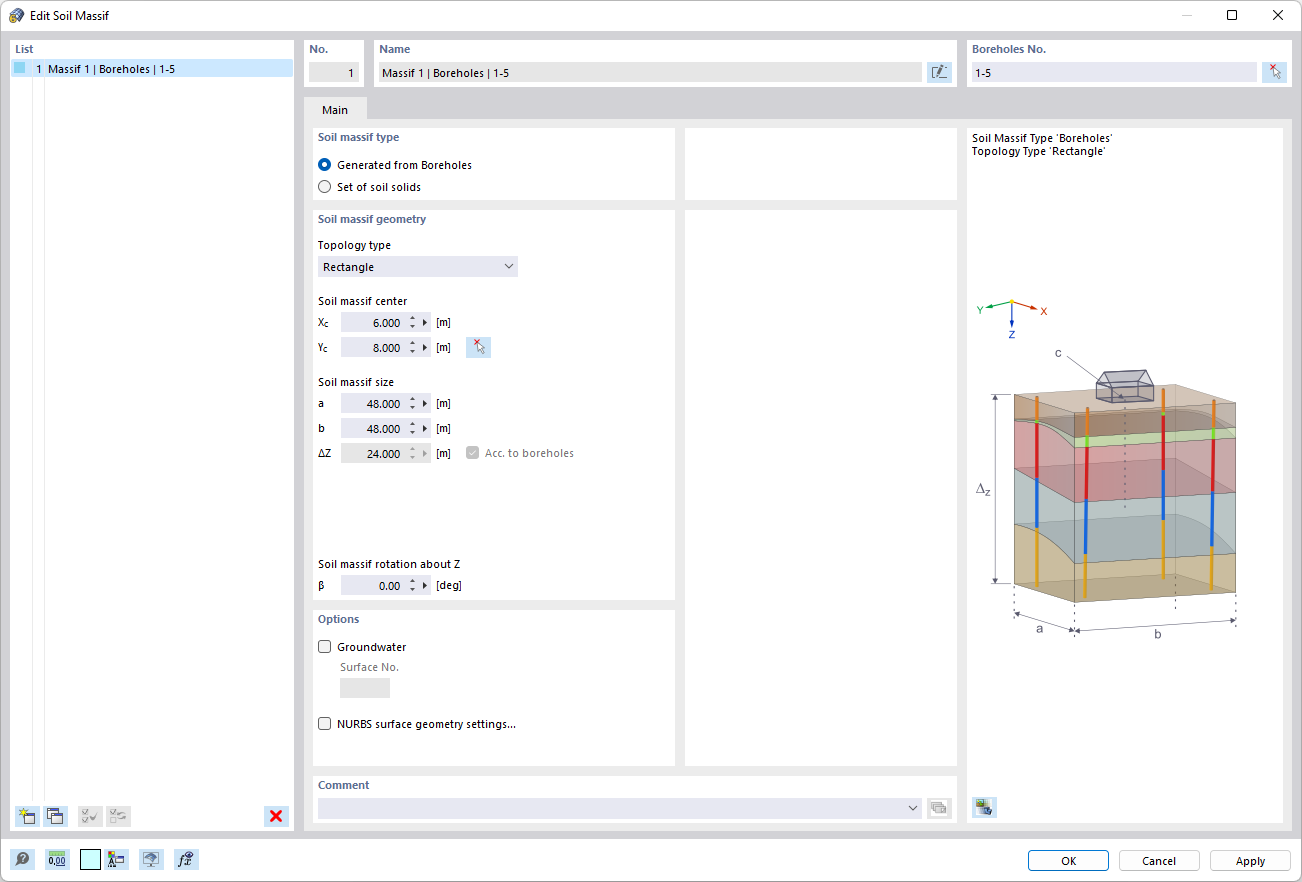This screenshot has width=1302, height=882.
Task: Click the invert selection icon in List
Action: coord(118,816)
